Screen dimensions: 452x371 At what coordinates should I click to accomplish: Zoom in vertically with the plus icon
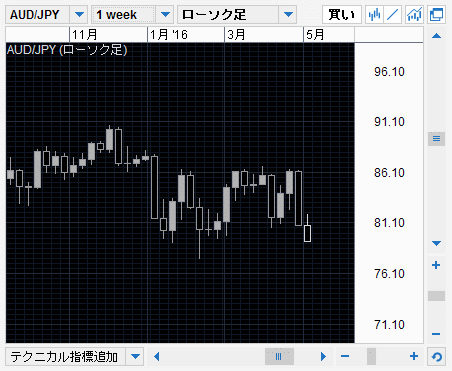(436, 265)
